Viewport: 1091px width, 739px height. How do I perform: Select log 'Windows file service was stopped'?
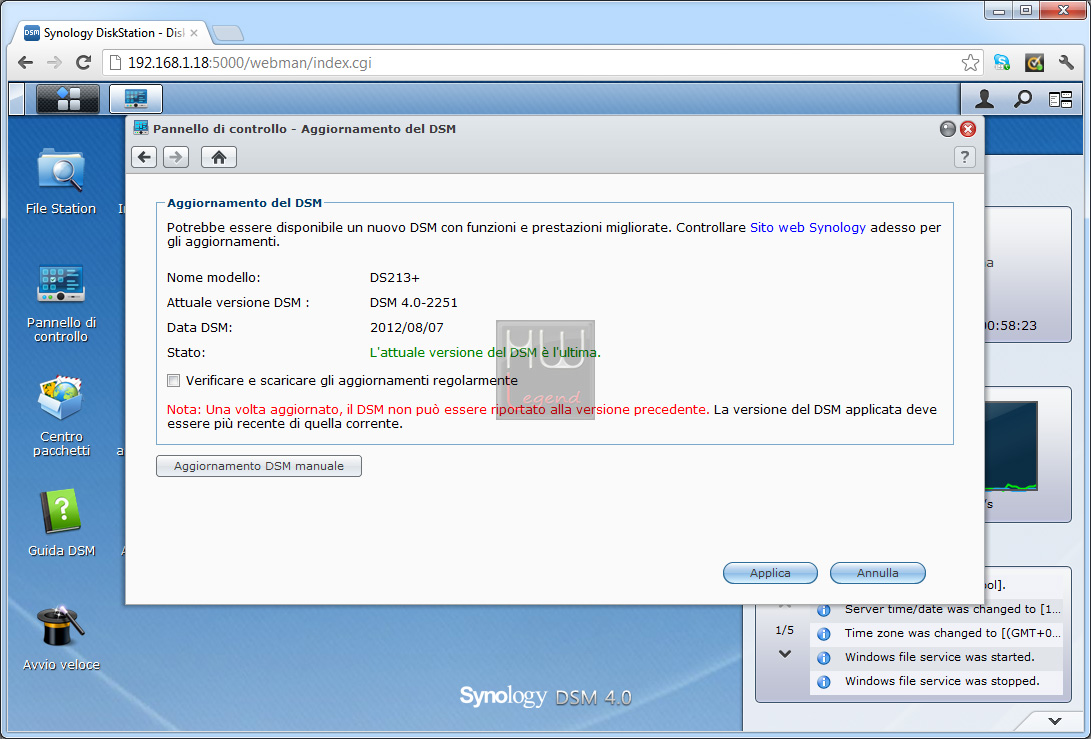pyautogui.click(x=937, y=681)
